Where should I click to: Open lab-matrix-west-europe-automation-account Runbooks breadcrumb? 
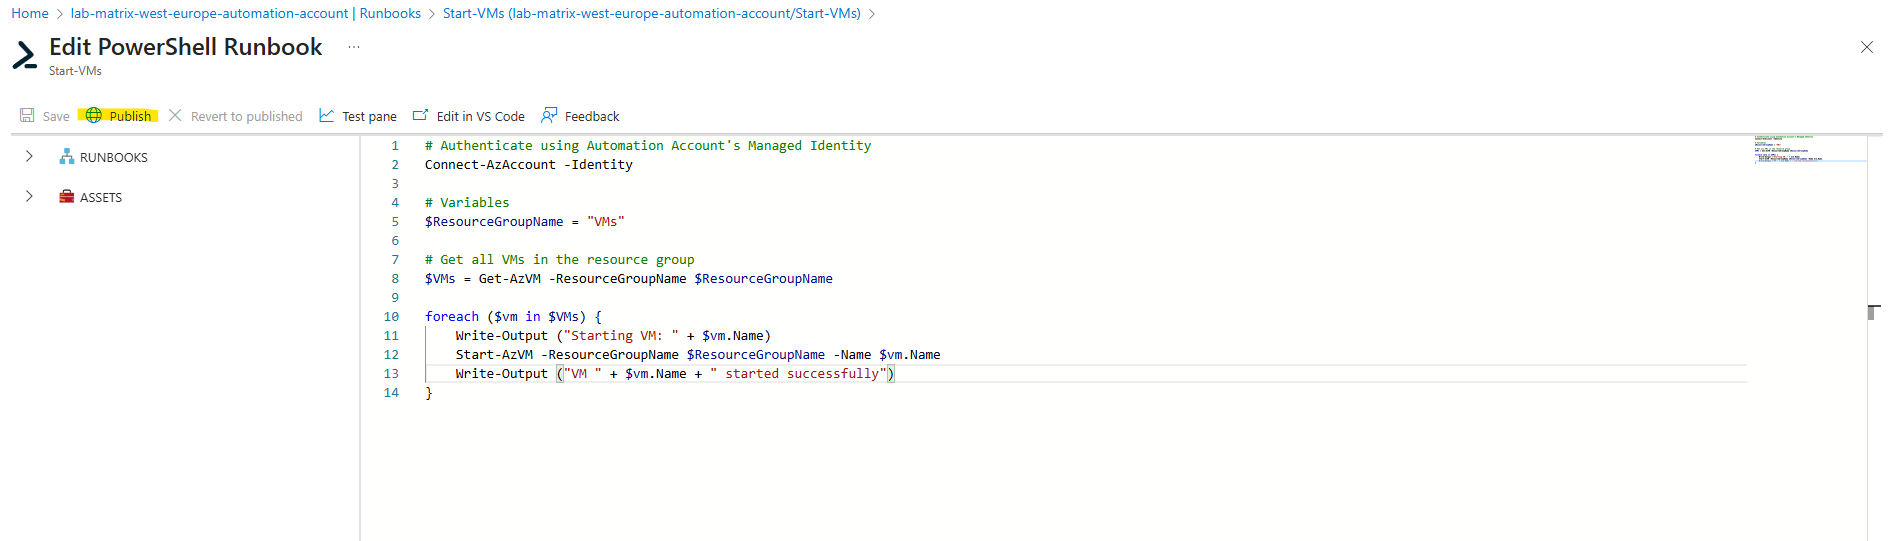[x=246, y=13]
